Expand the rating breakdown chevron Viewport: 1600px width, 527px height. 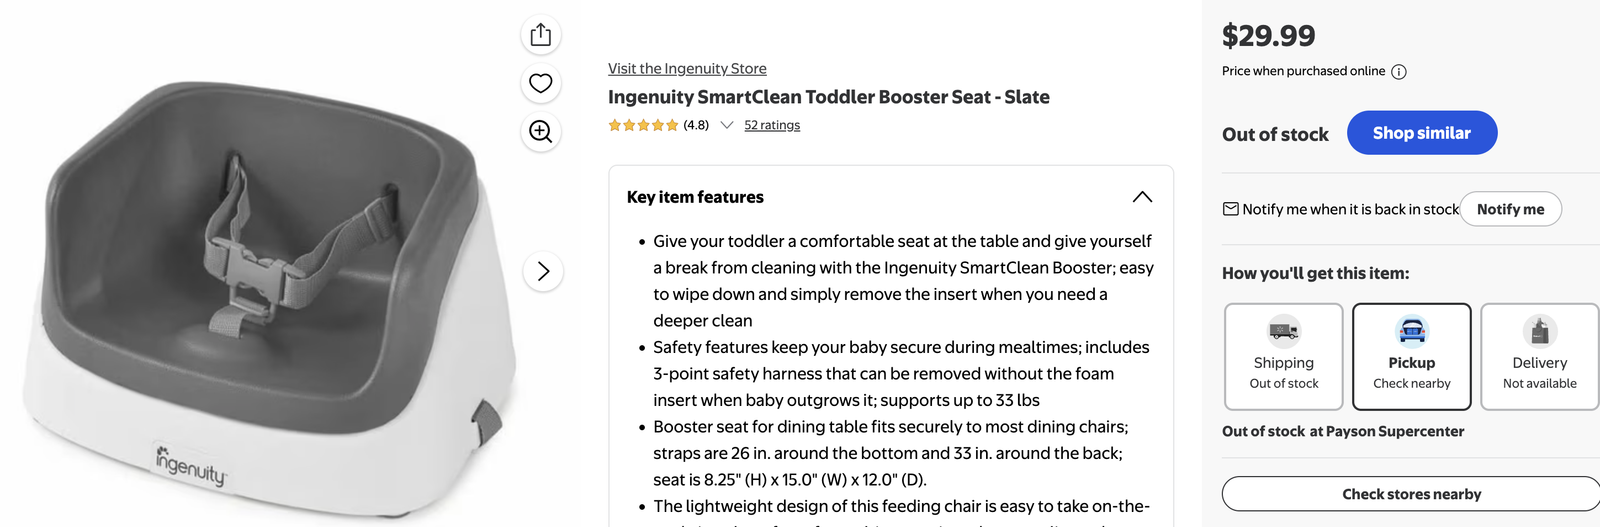(x=727, y=125)
